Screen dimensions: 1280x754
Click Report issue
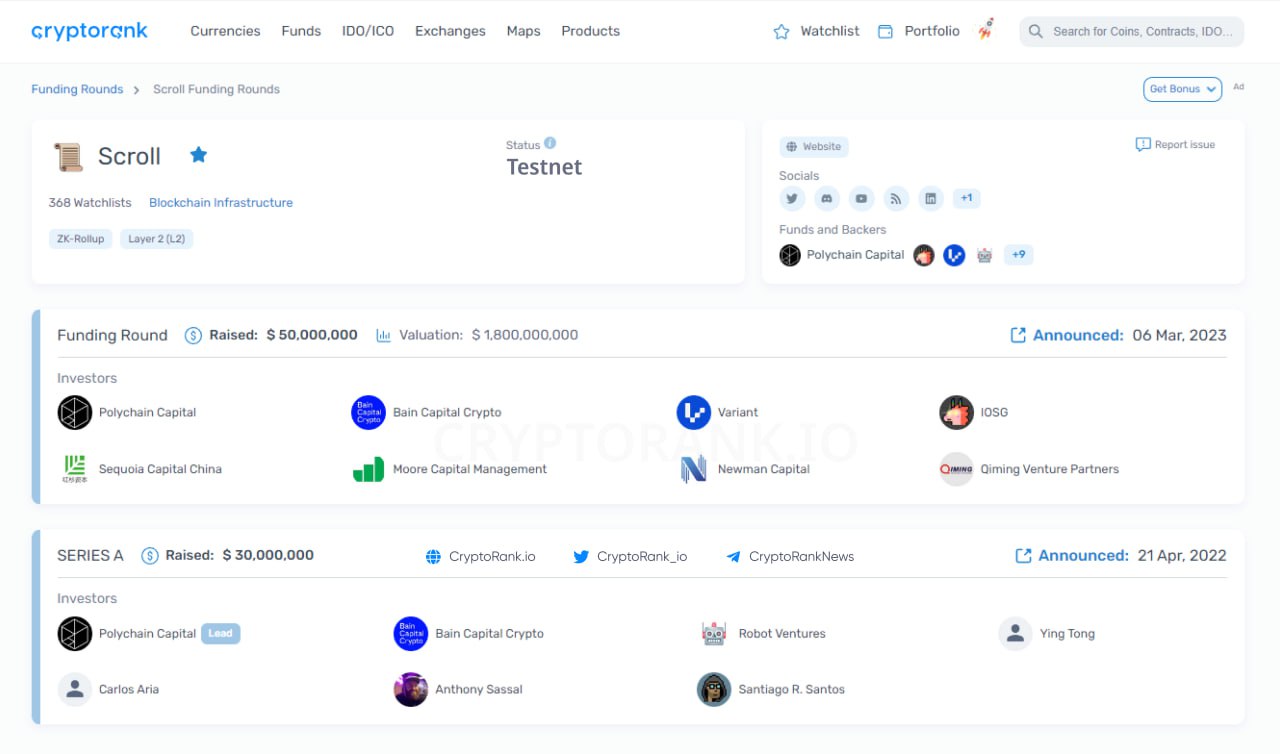(1176, 145)
